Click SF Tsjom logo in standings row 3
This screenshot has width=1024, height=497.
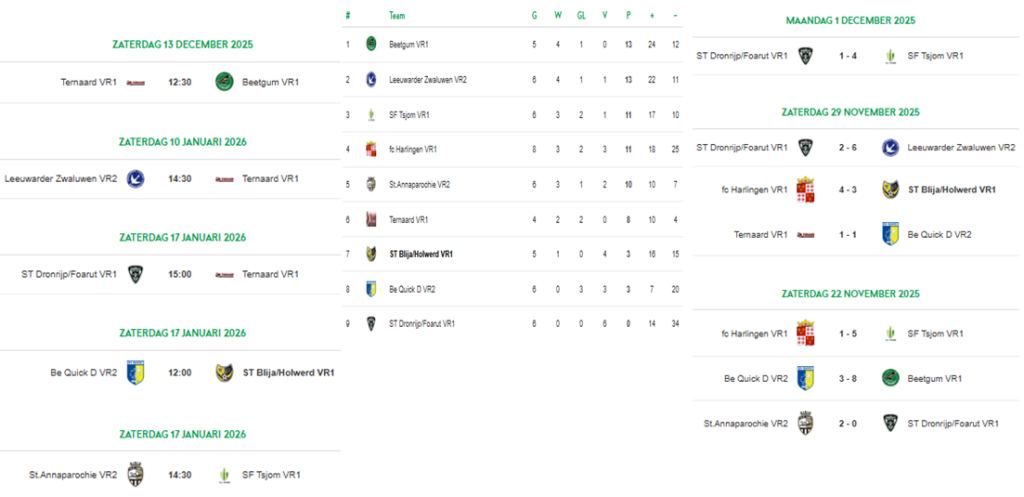point(371,114)
